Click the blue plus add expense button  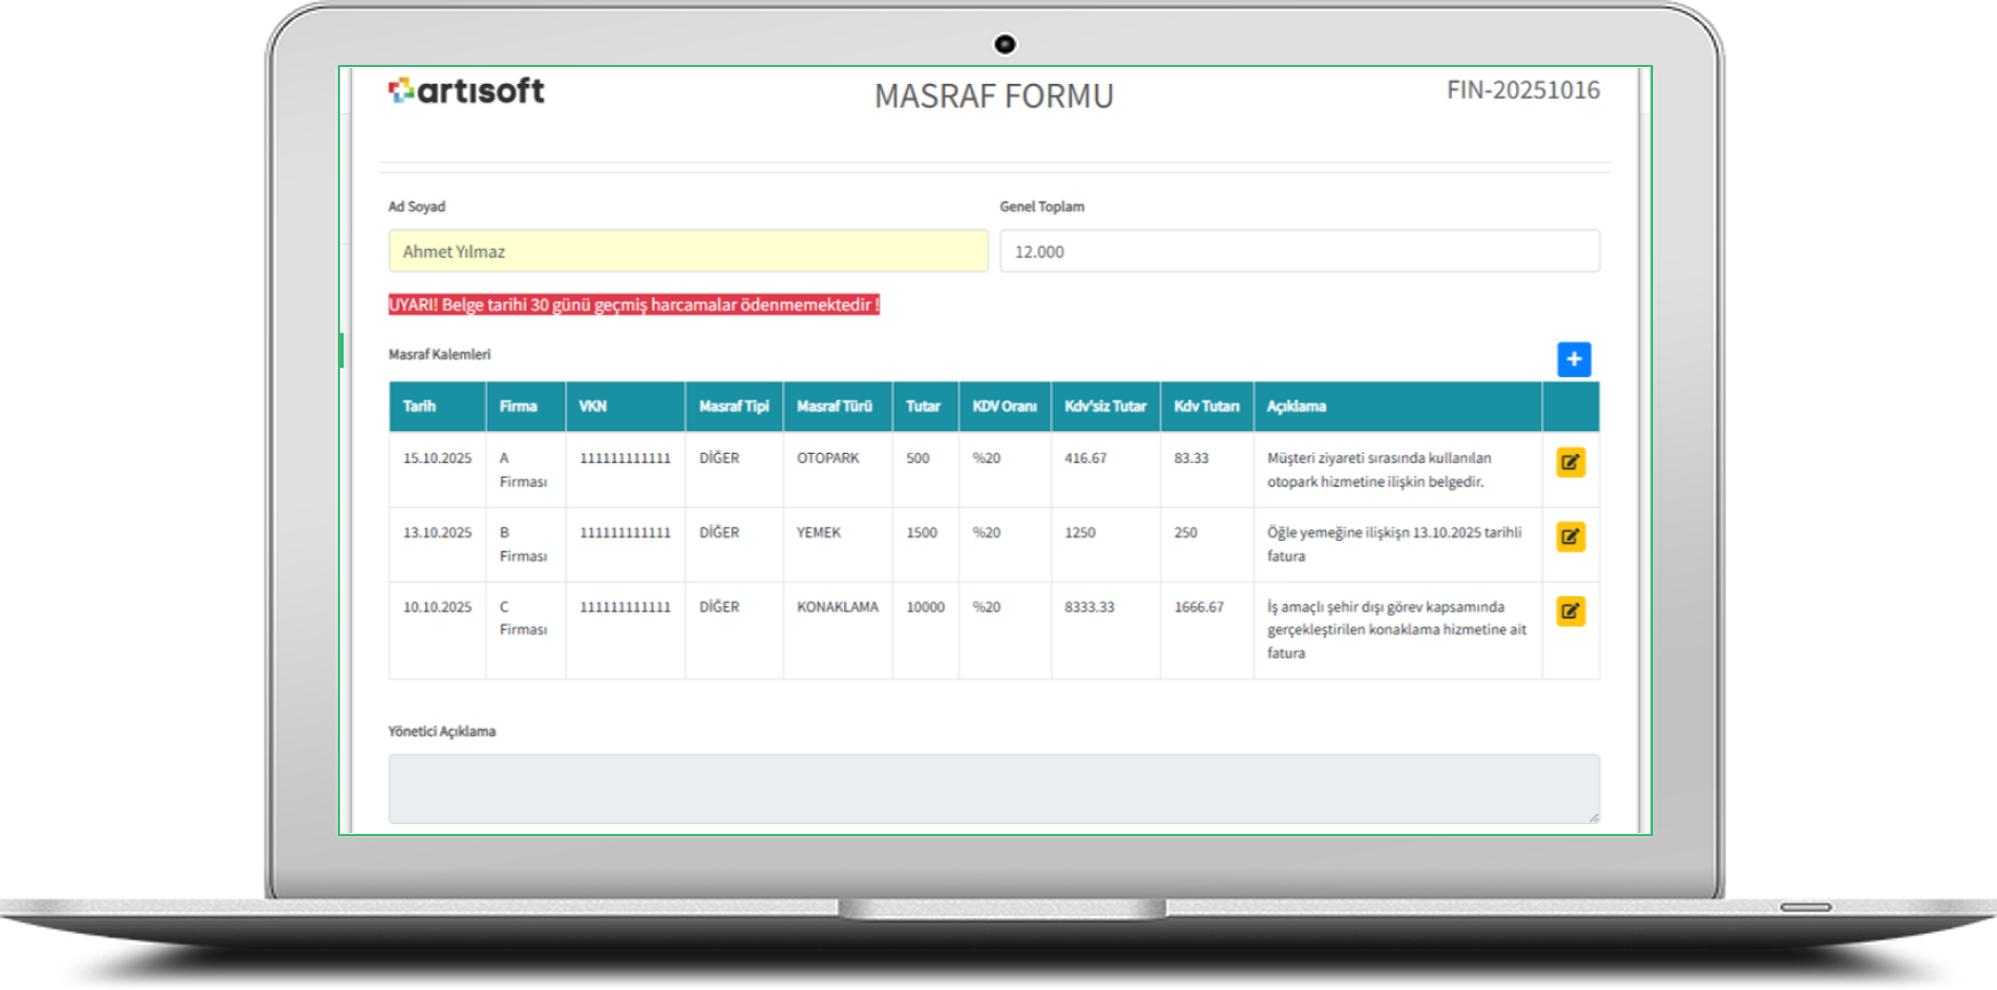click(1573, 360)
